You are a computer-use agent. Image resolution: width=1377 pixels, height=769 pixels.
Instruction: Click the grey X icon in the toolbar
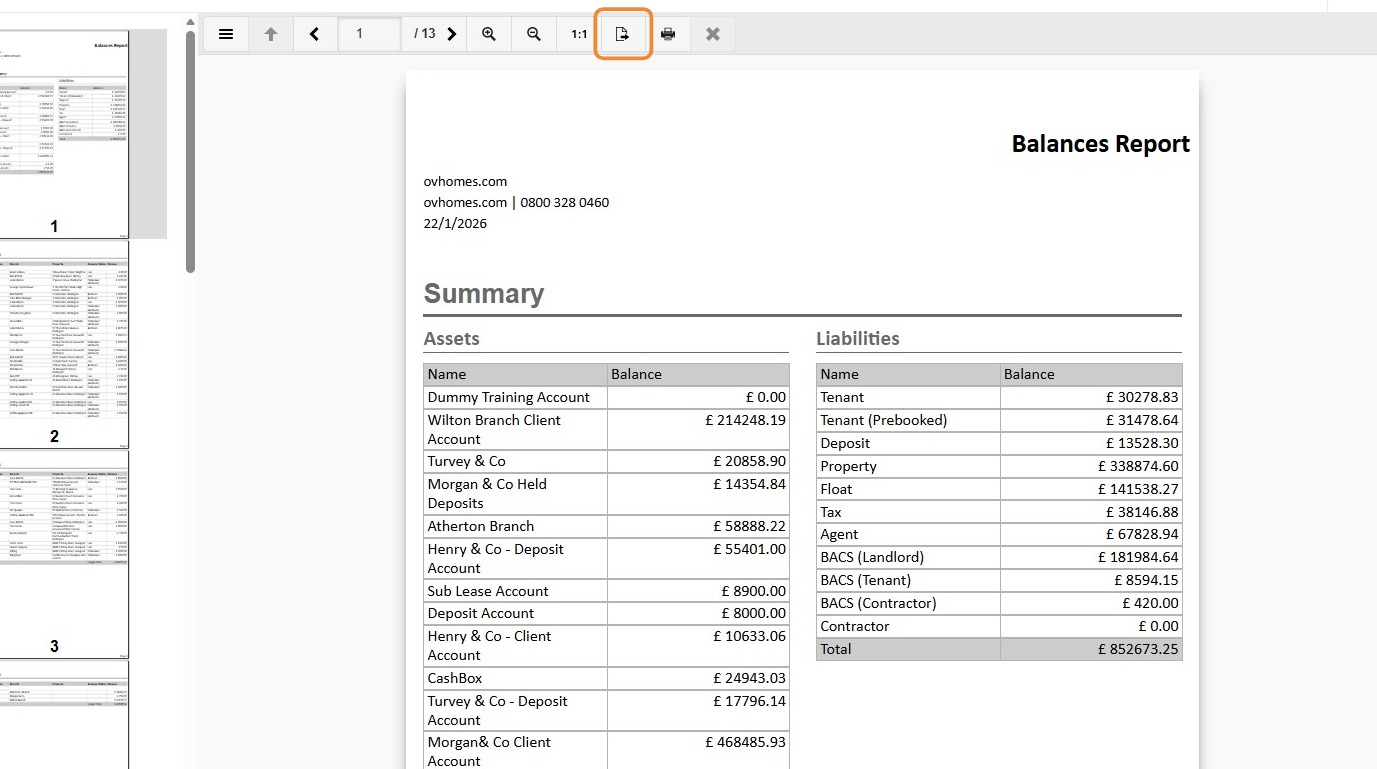coord(713,34)
